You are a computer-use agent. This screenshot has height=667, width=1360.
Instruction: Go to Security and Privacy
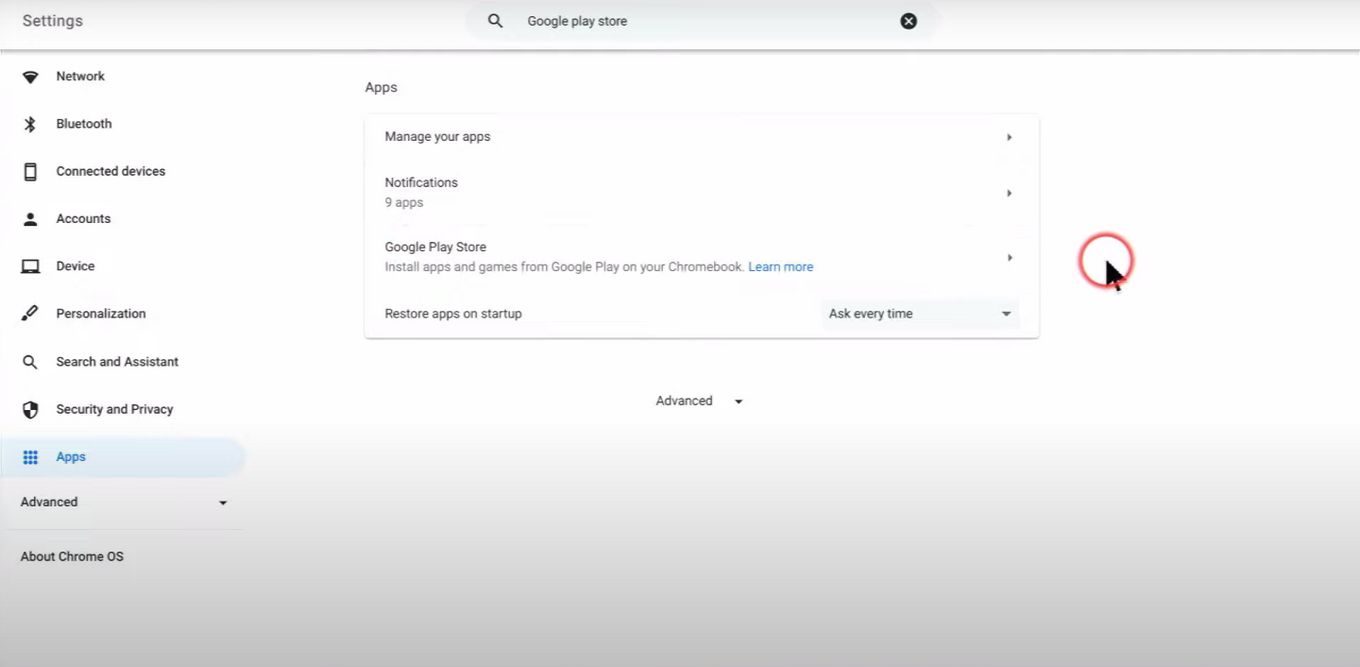point(115,409)
